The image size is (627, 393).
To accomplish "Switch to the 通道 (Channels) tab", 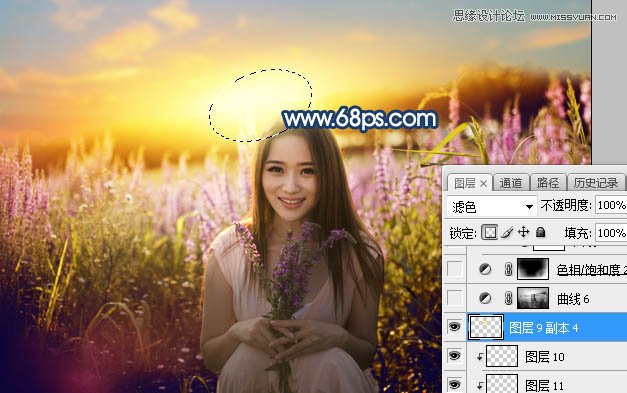I will pos(511,183).
